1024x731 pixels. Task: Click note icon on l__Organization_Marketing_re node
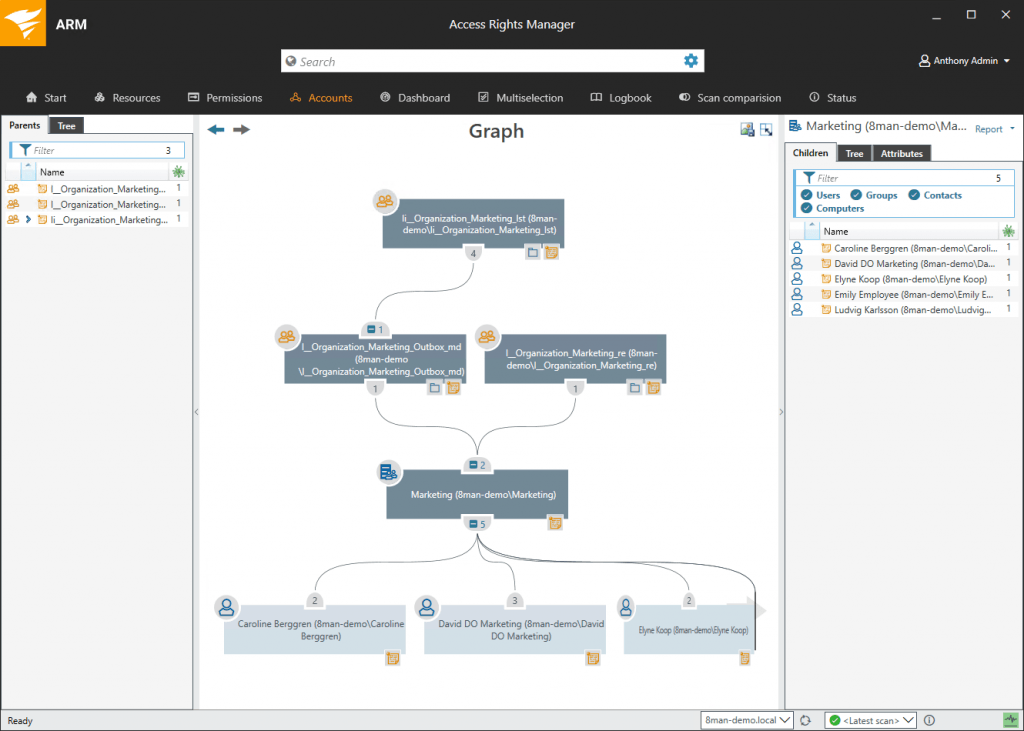pos(652,388)
